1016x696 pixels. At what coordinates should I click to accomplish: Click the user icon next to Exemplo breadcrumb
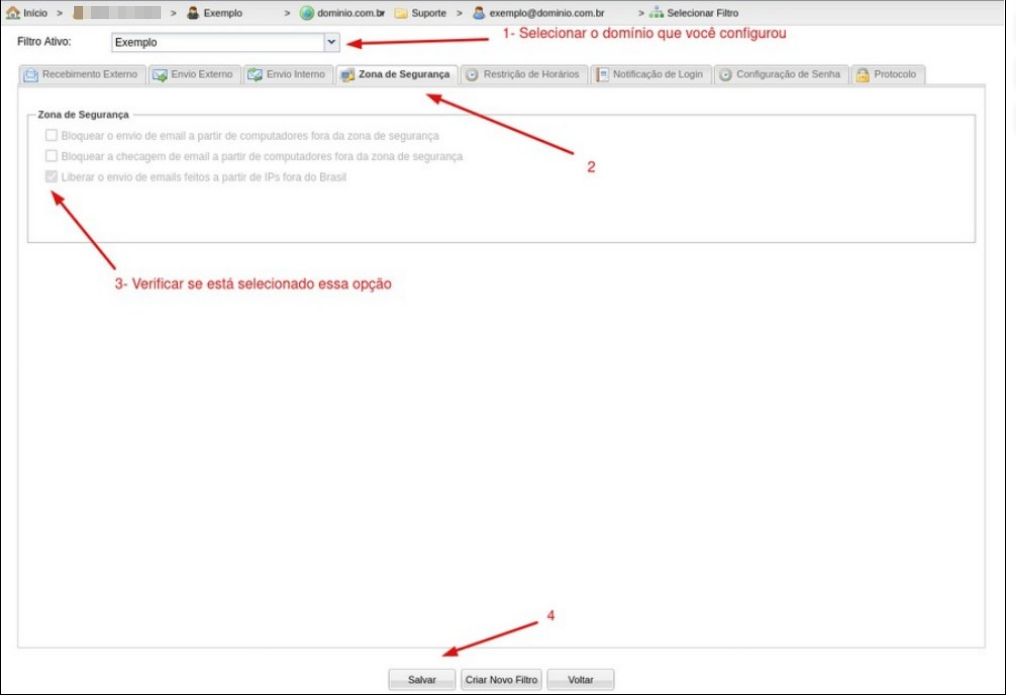(194, 13)
